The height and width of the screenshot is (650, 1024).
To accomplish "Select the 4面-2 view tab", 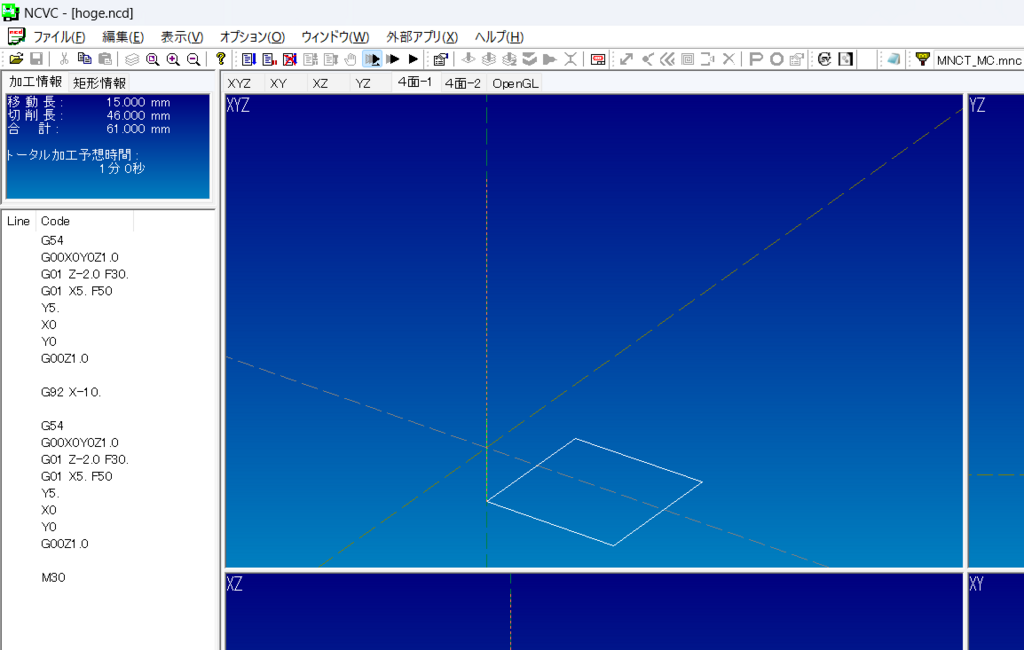I will pyautogui.click(x=462, y=84).
